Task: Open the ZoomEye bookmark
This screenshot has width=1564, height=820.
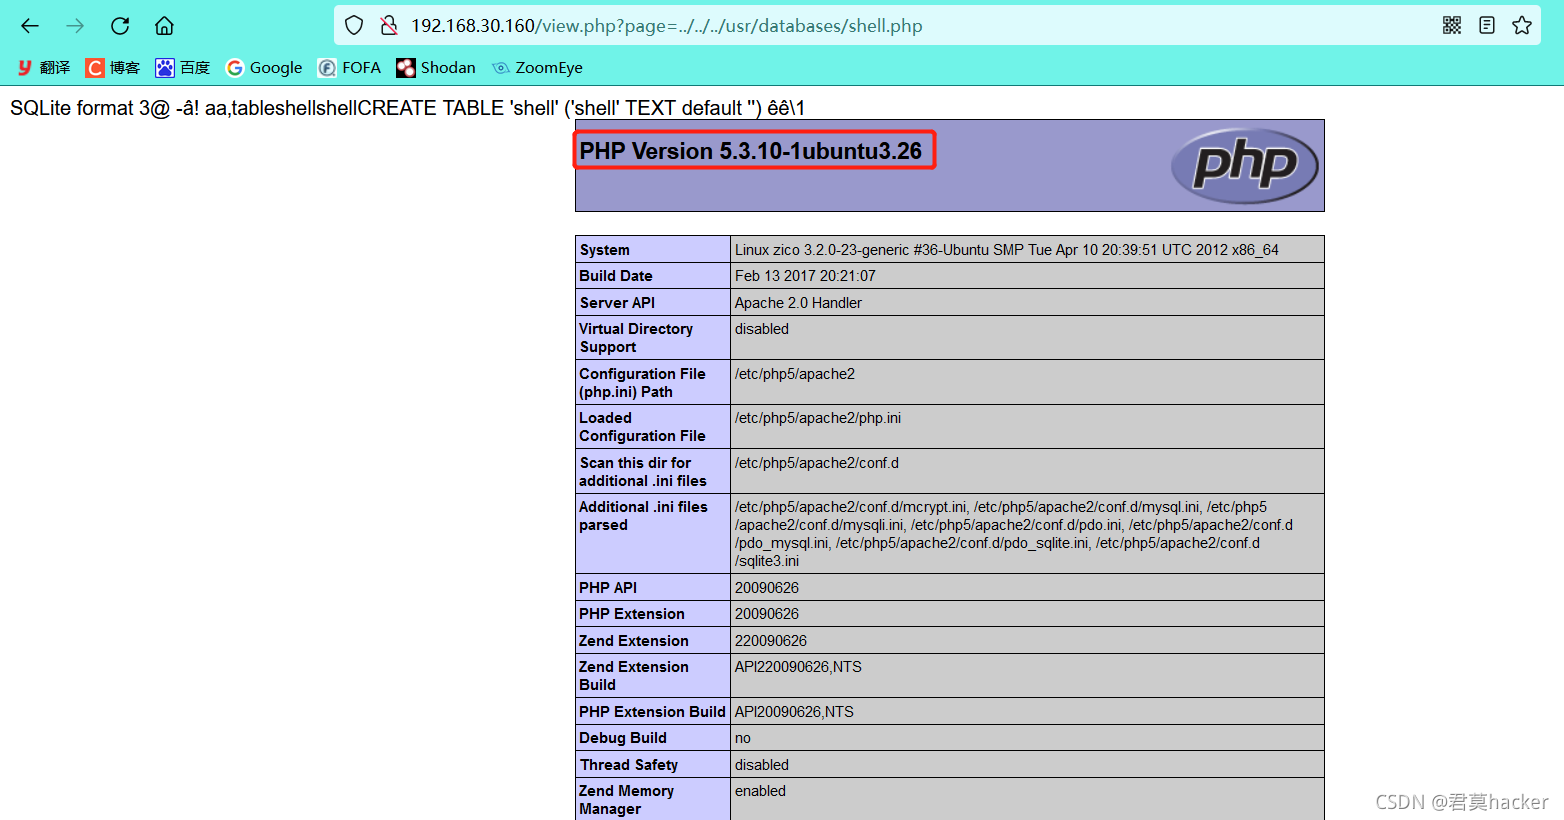Action: coord(537,68)
